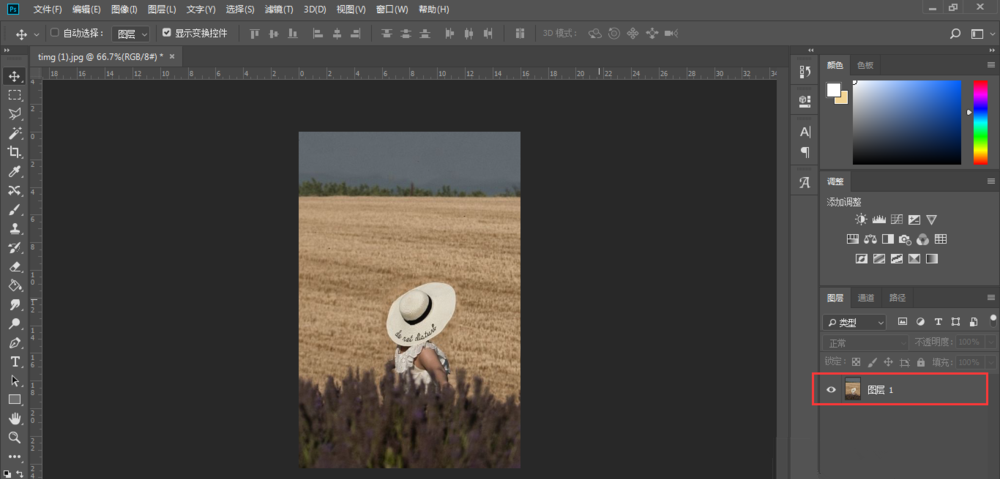Select the Rectangular Marquee tool
The height and width of the screenshot is (479, 1000).
coord(15,95)
